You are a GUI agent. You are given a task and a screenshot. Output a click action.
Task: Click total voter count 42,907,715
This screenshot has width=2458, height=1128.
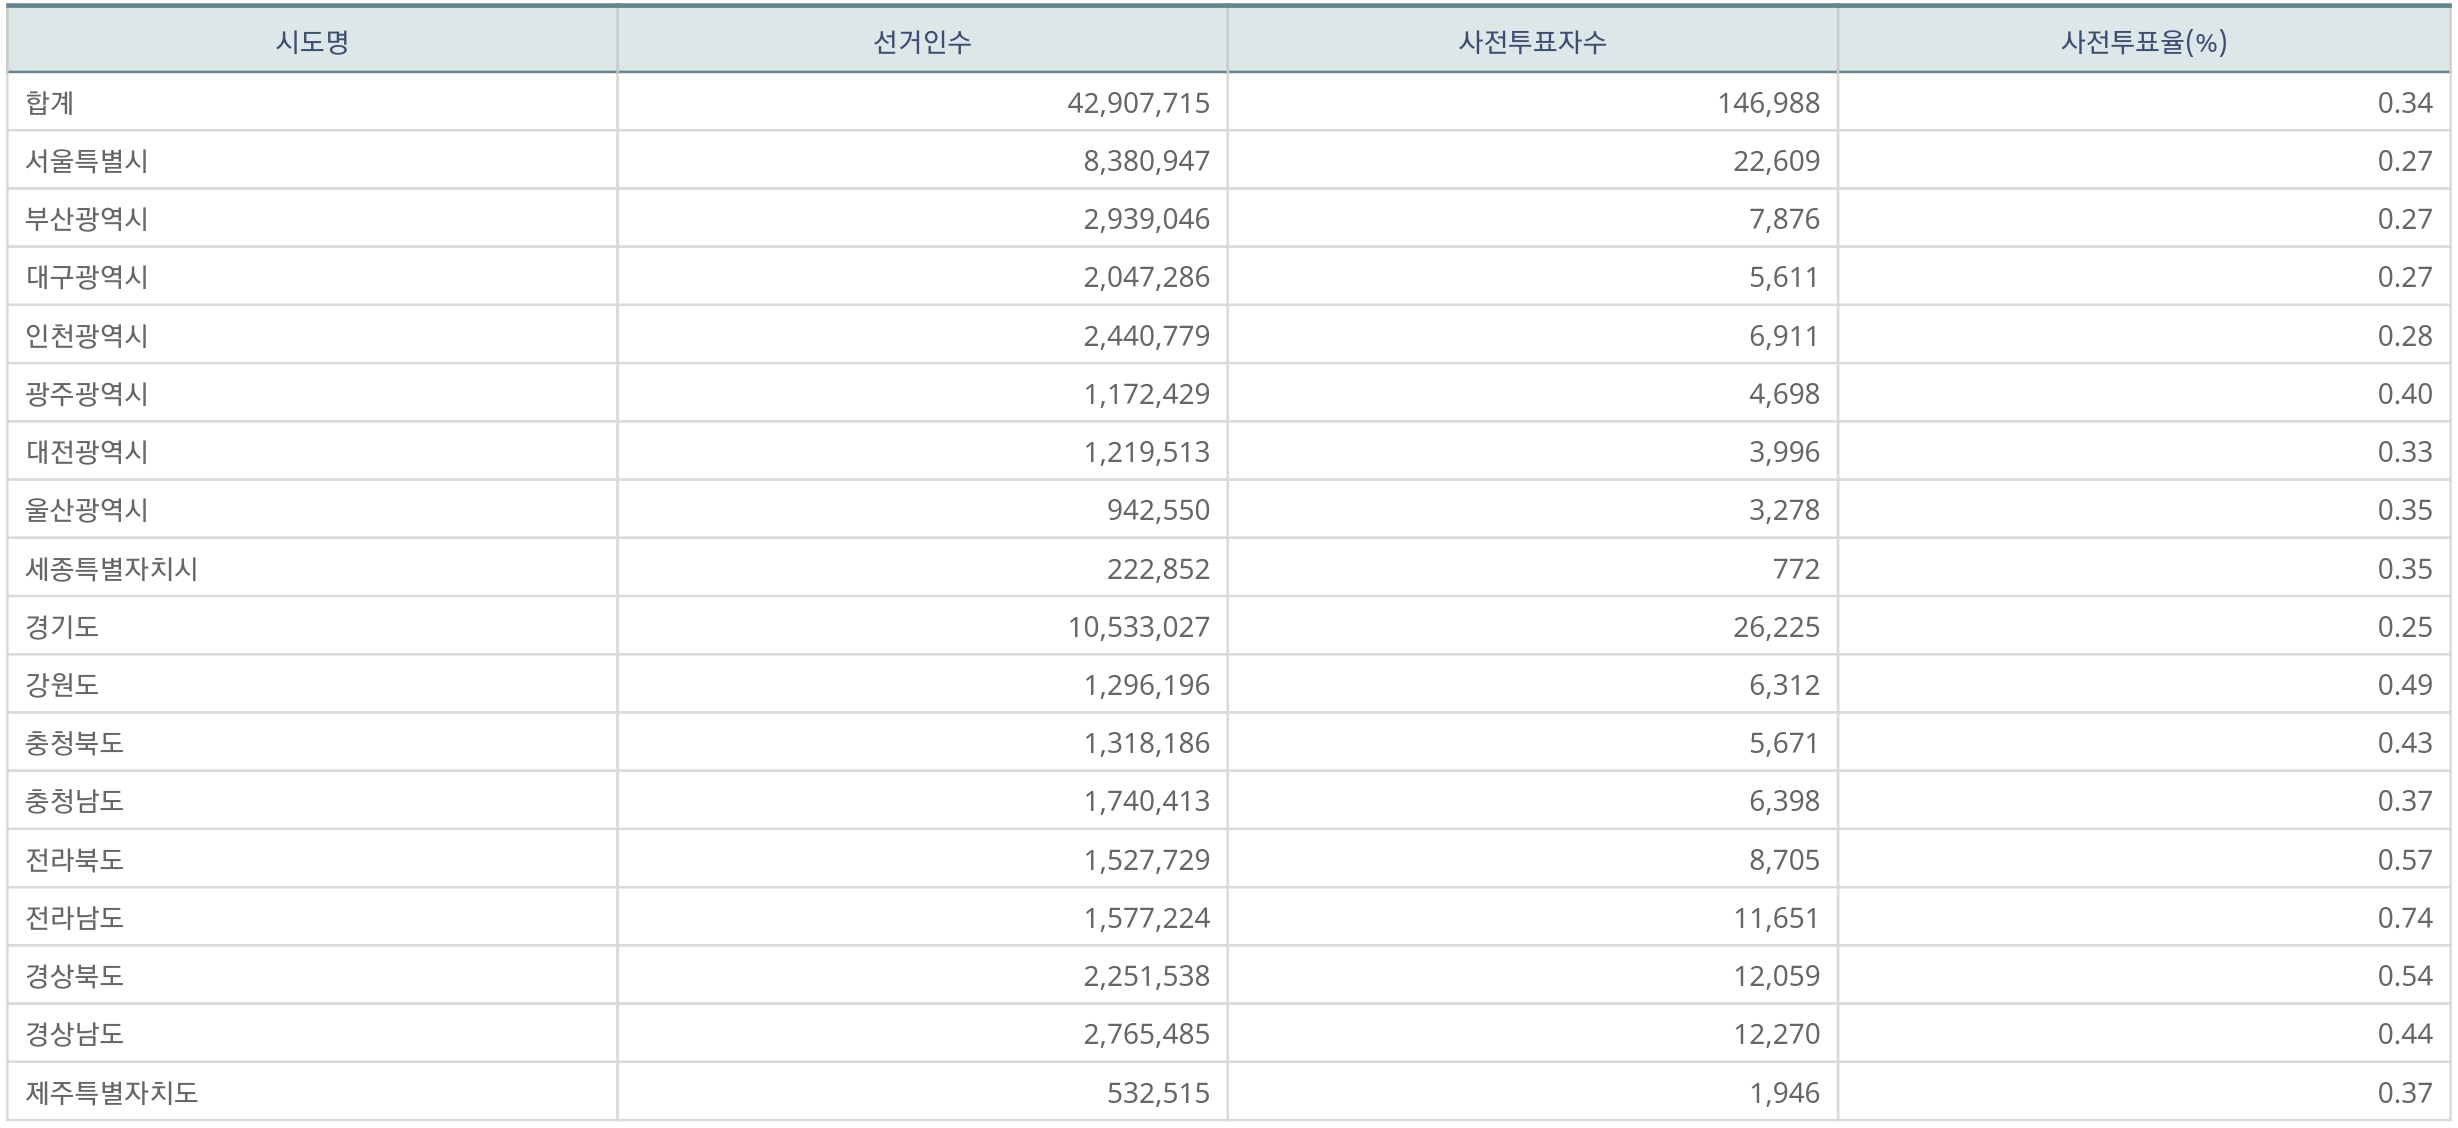click(1138, 103)
